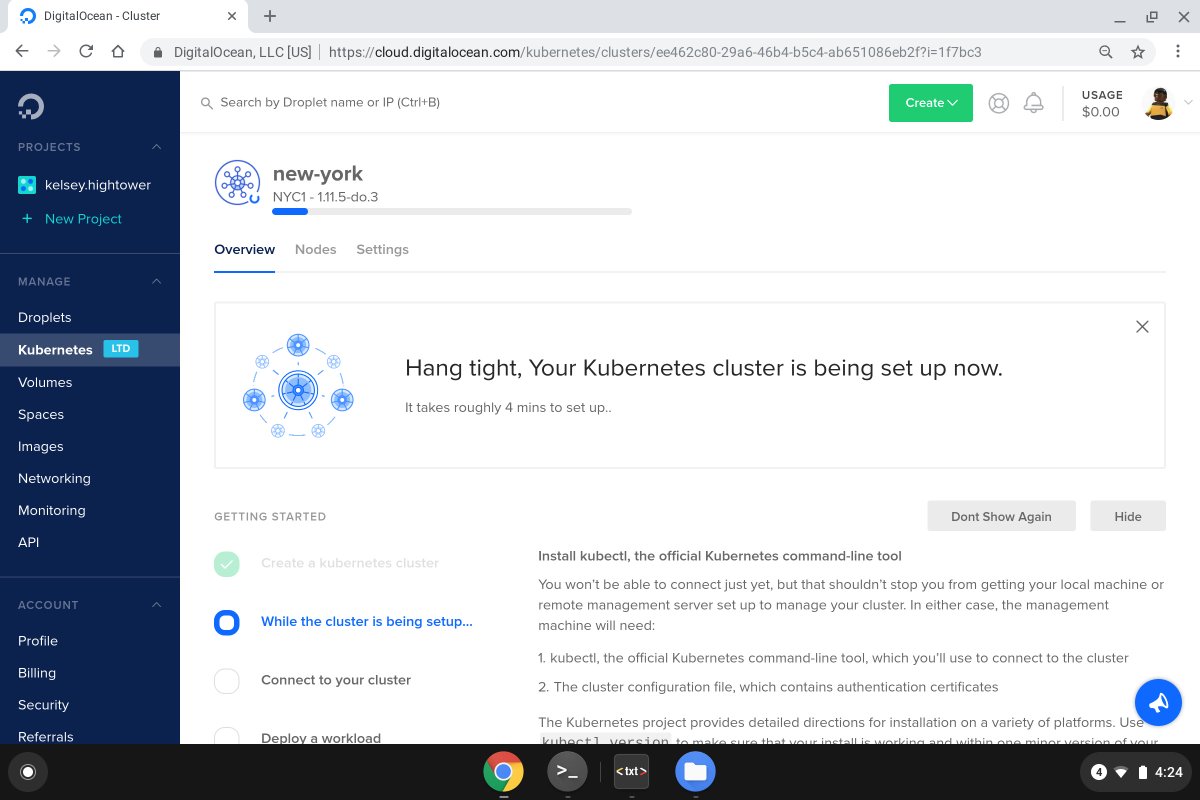Open Files app from shelf

[695, 772]
